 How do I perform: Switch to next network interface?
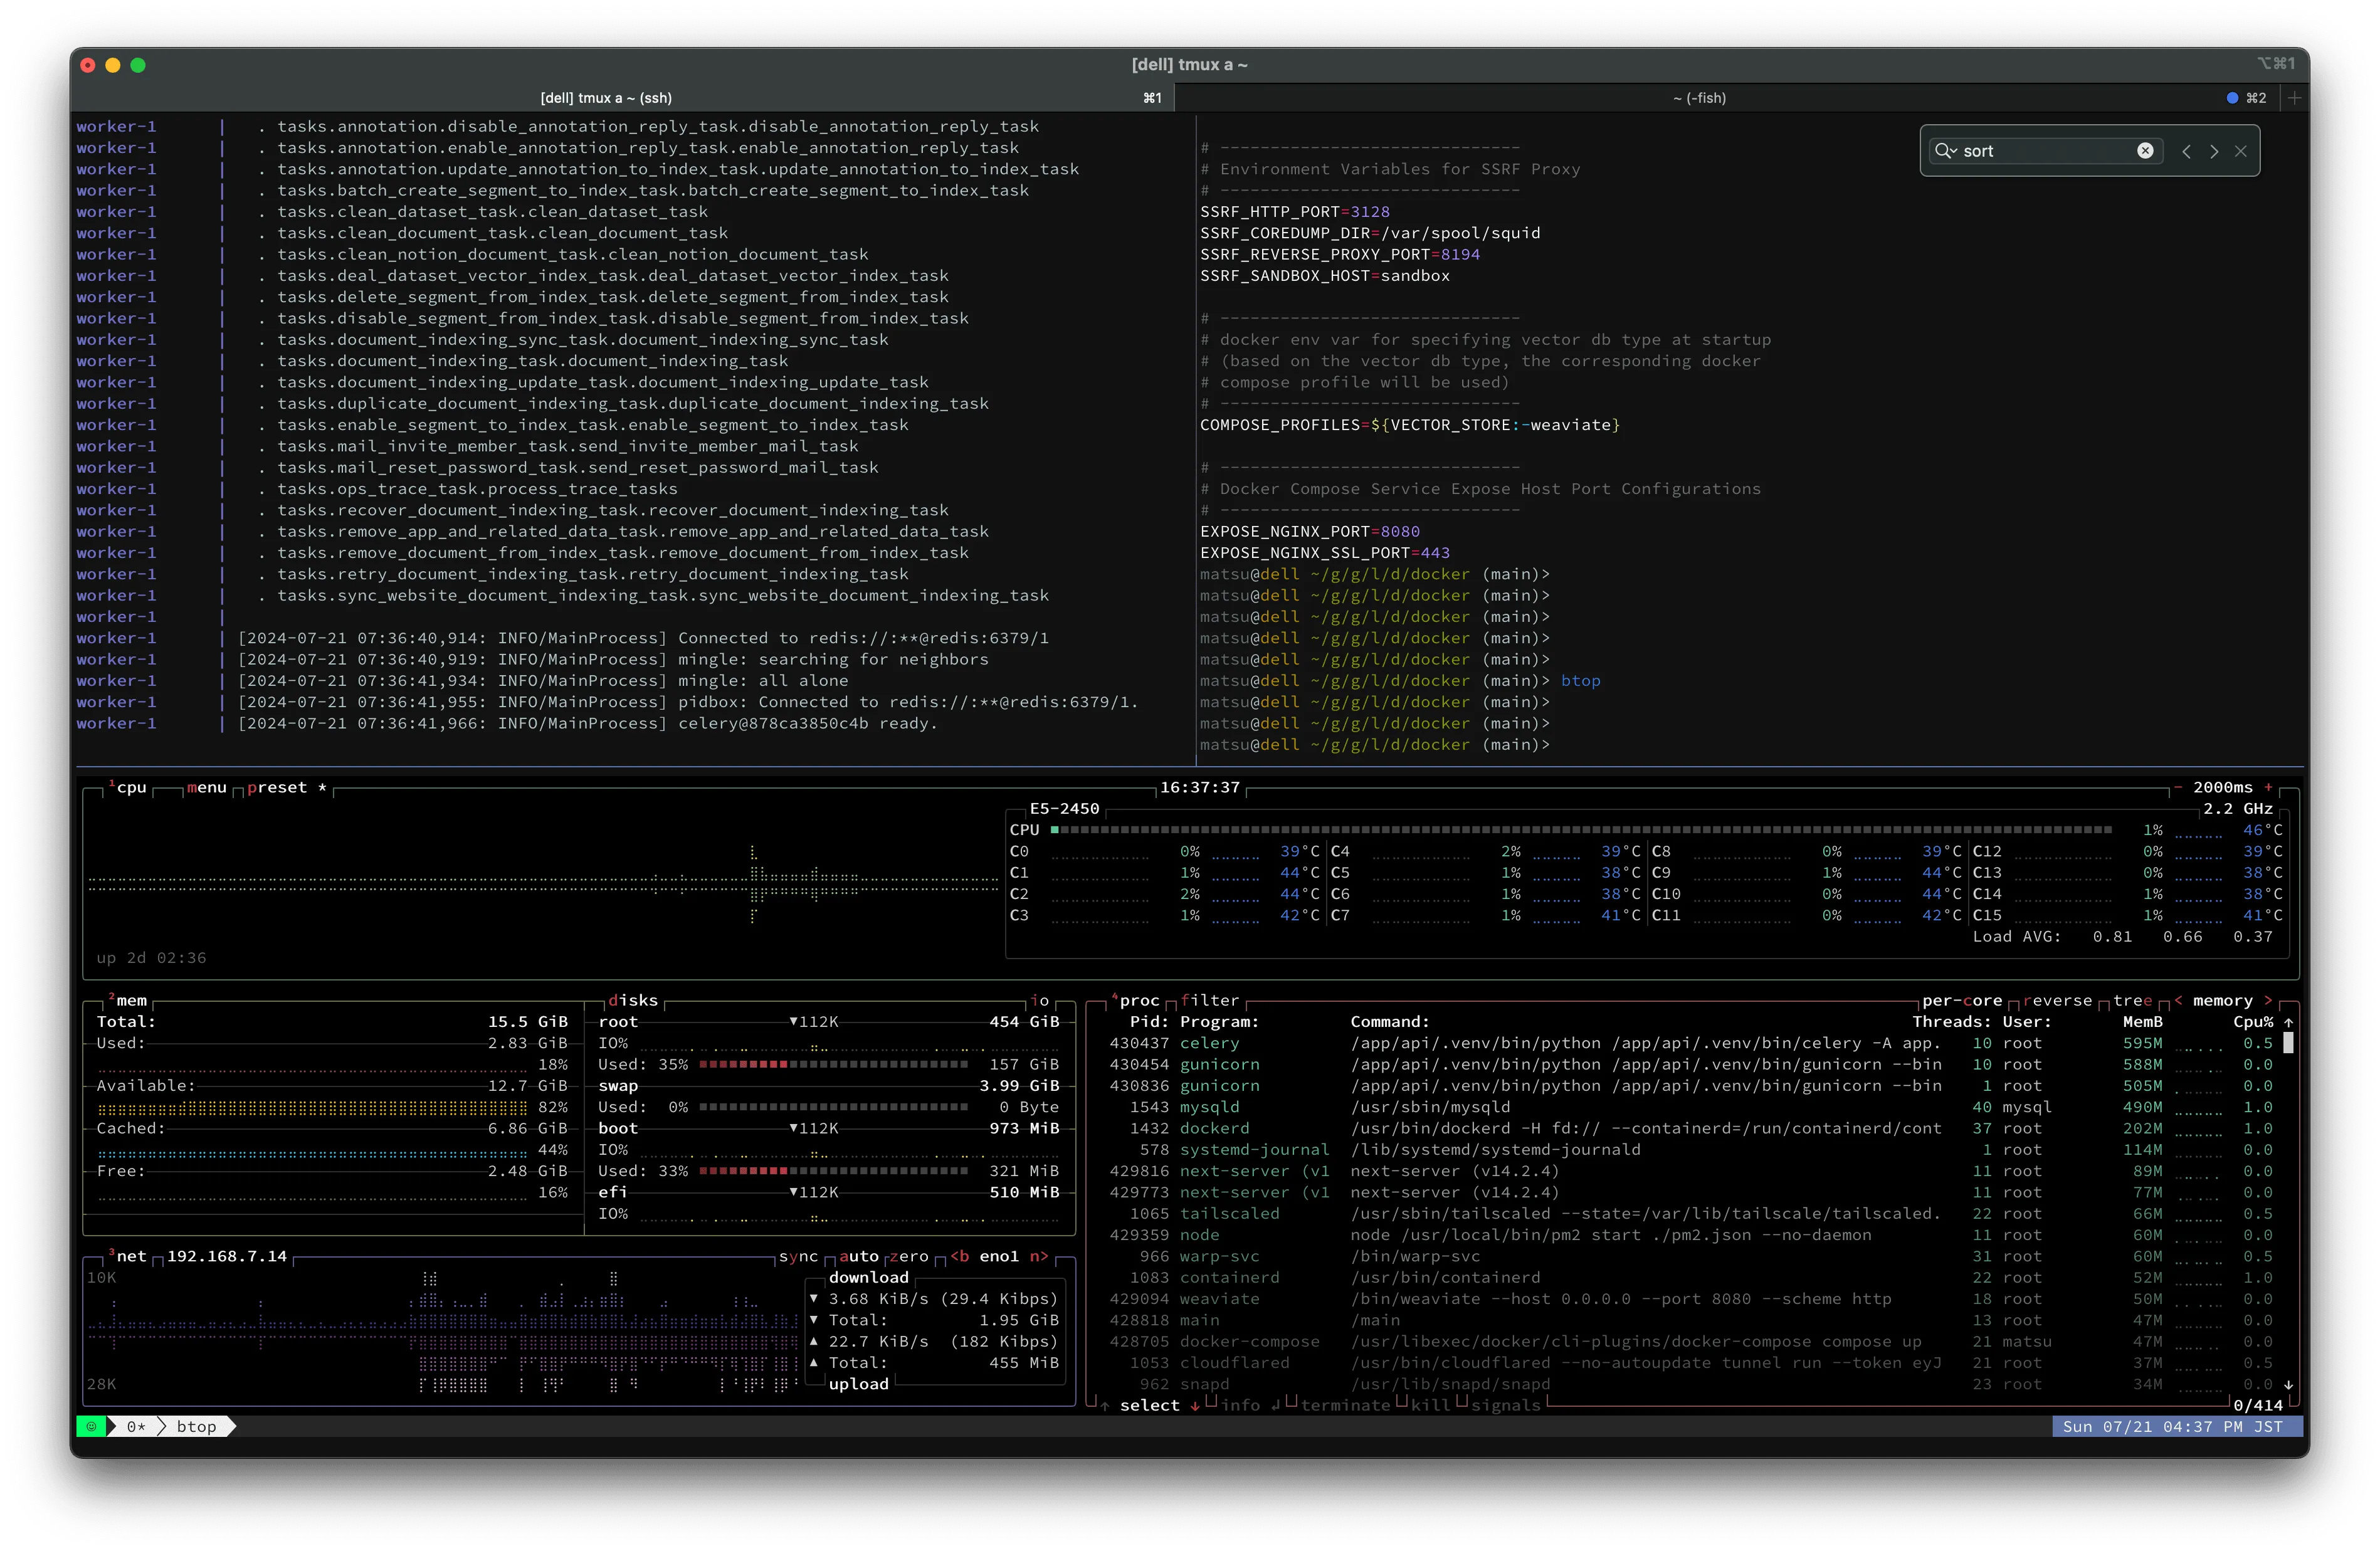click(x=1039, y=1257)
